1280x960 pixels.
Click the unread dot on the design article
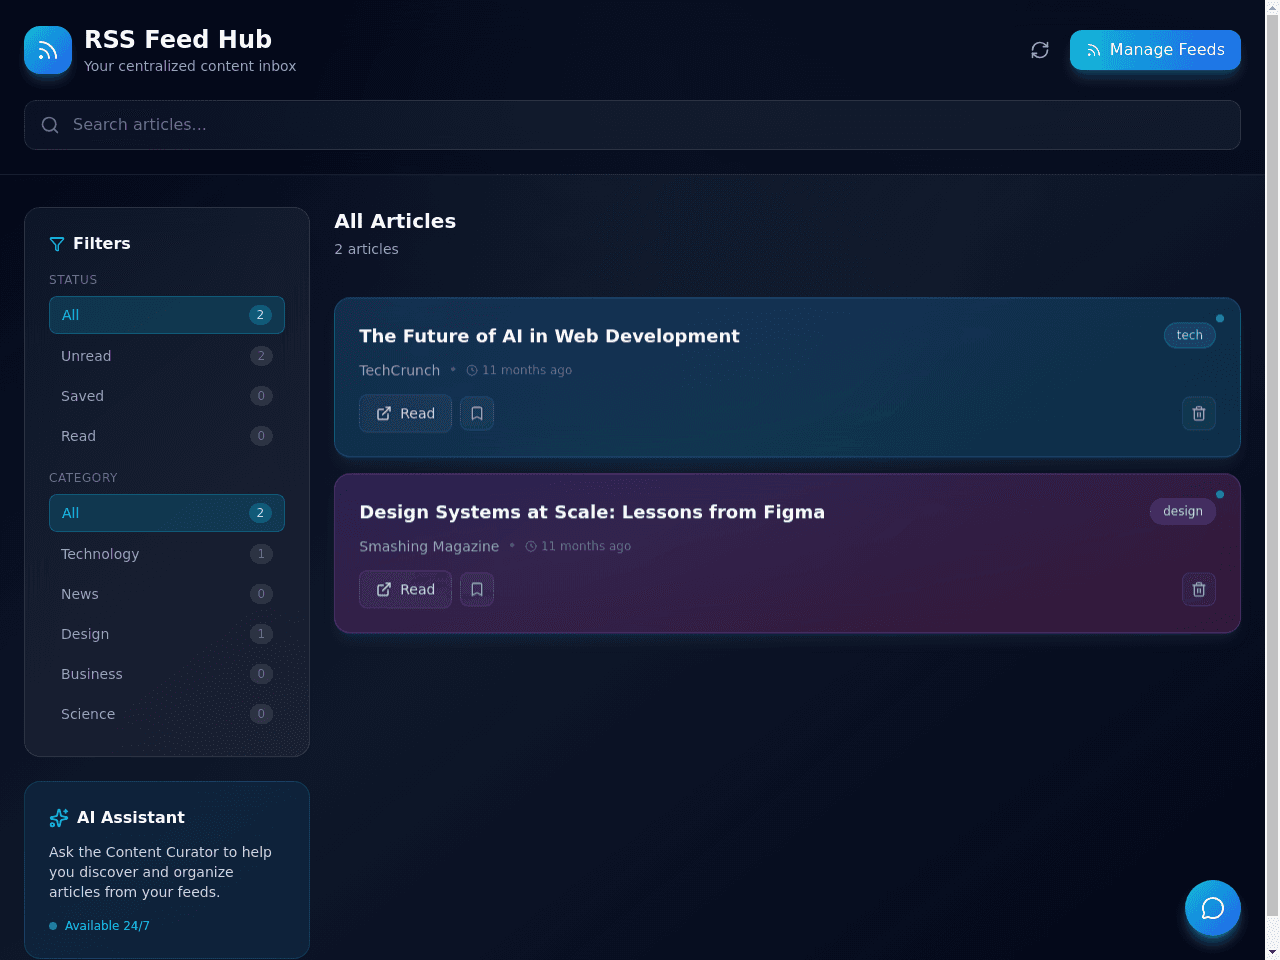[1220, 494]
